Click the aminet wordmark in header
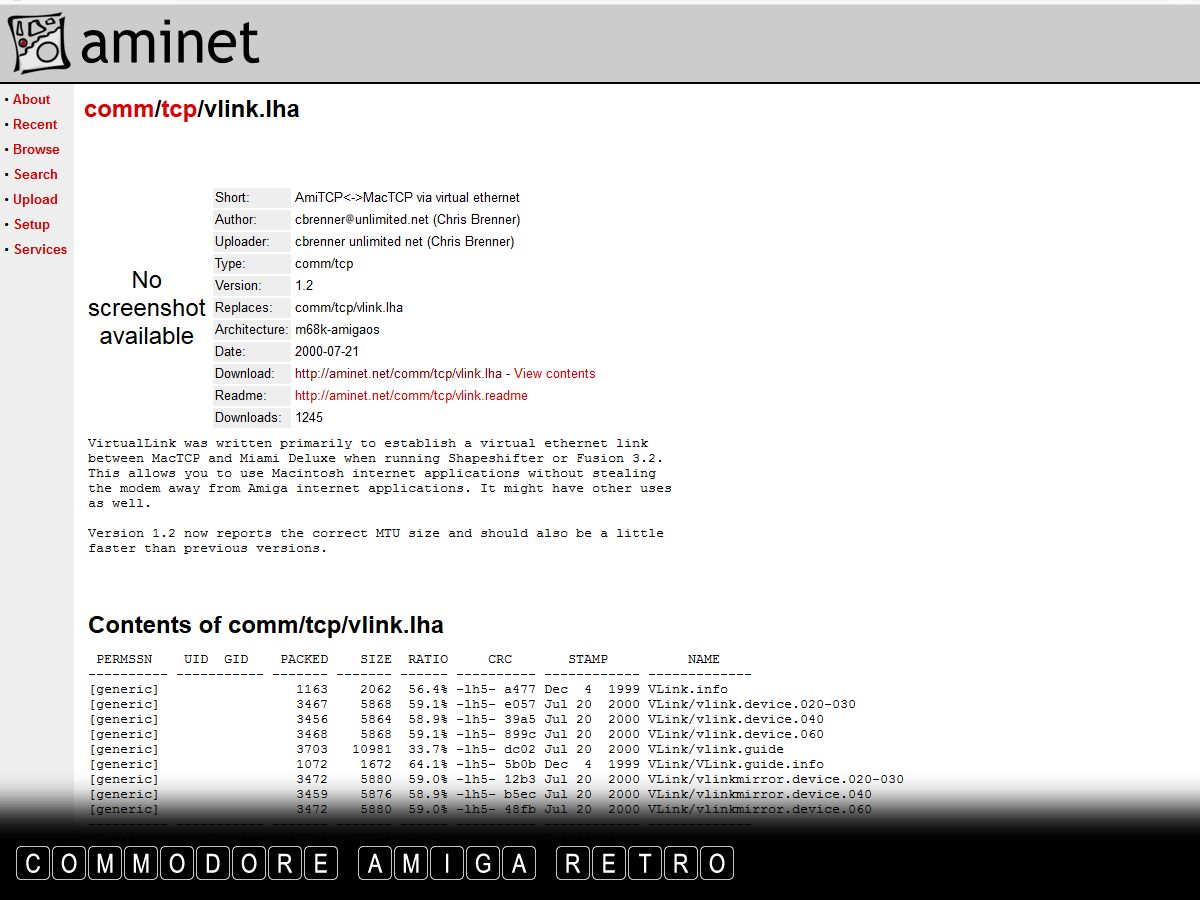This screenshot has width=1200, height=900. [169, 43]
